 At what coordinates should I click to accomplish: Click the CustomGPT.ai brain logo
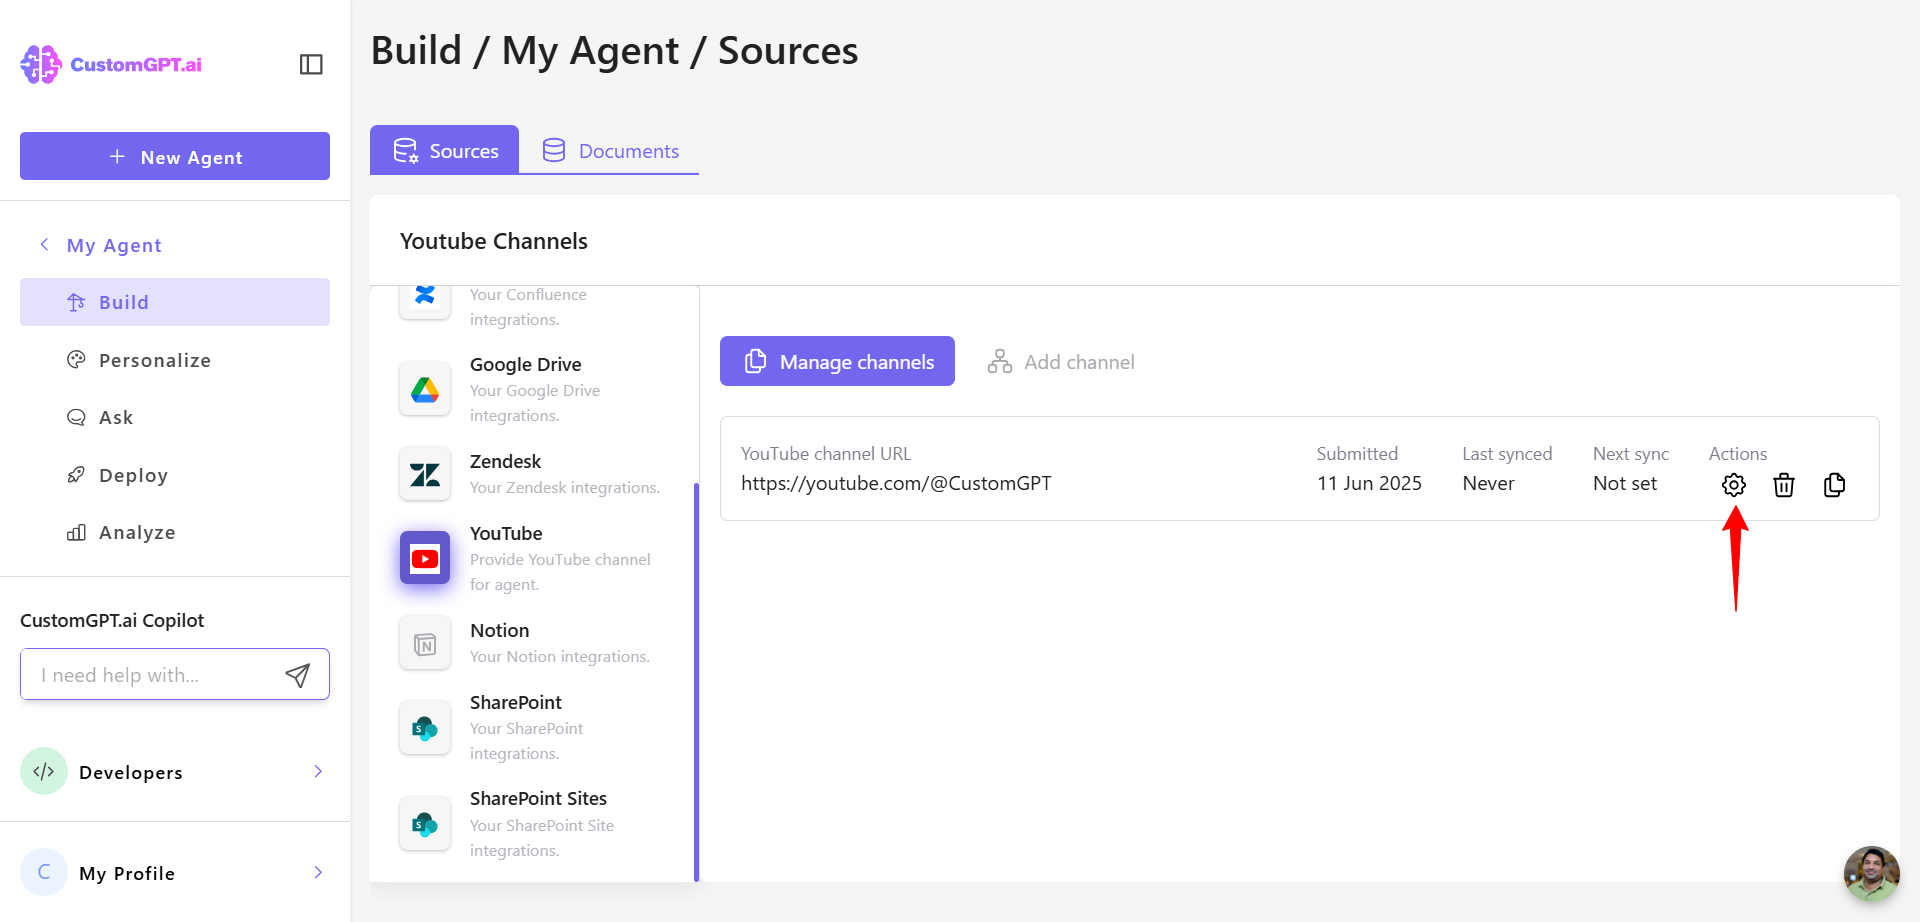click(x=41, y=64)
